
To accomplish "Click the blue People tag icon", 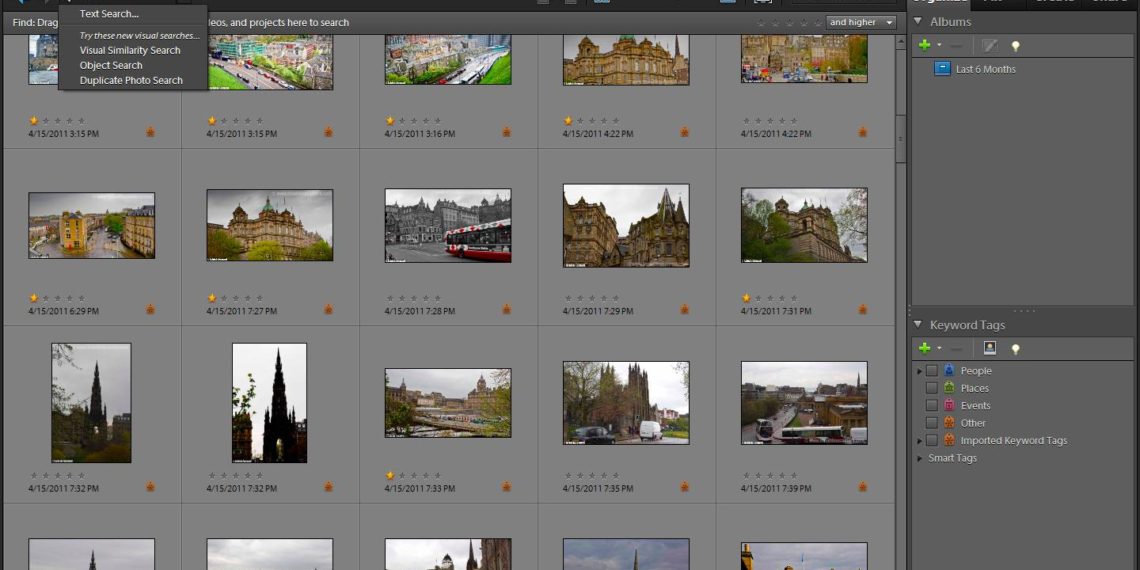I will click(949, 370).
